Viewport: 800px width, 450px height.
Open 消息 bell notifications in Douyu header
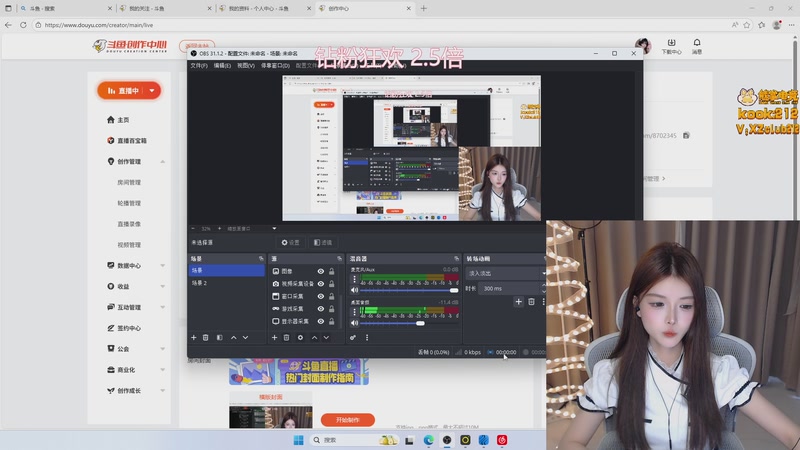(697, 46)
